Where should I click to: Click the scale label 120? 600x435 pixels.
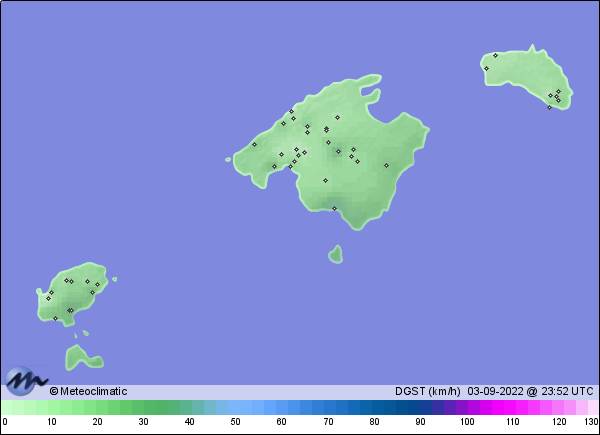tap(559, 422)
